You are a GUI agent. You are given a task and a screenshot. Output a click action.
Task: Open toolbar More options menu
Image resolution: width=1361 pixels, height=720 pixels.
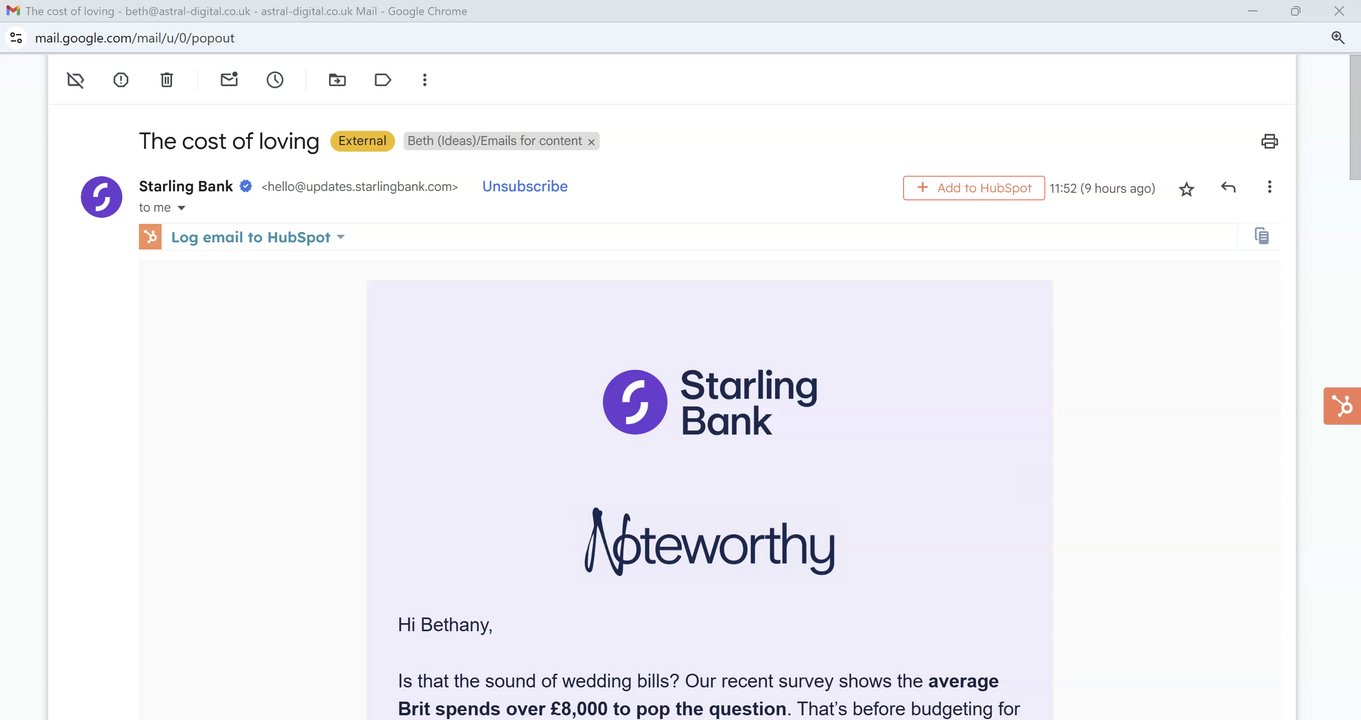pos(425,80)
